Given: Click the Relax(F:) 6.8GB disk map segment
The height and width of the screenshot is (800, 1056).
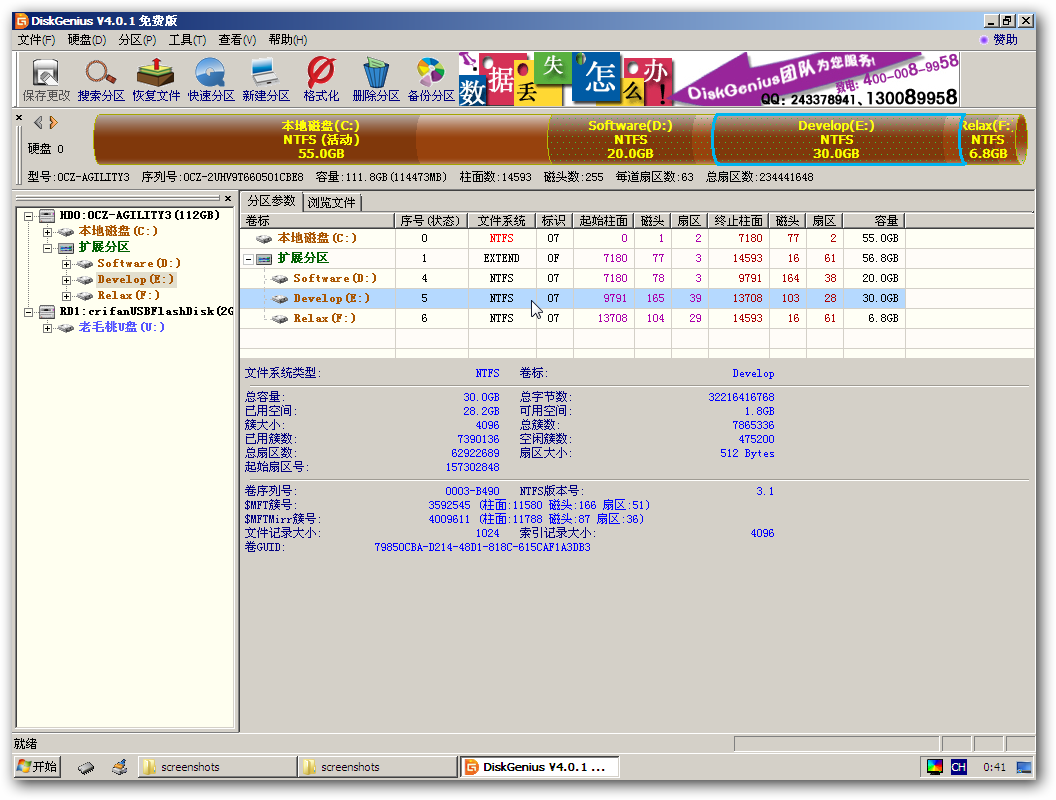Looking at the screenshot, I should [993, 139].
